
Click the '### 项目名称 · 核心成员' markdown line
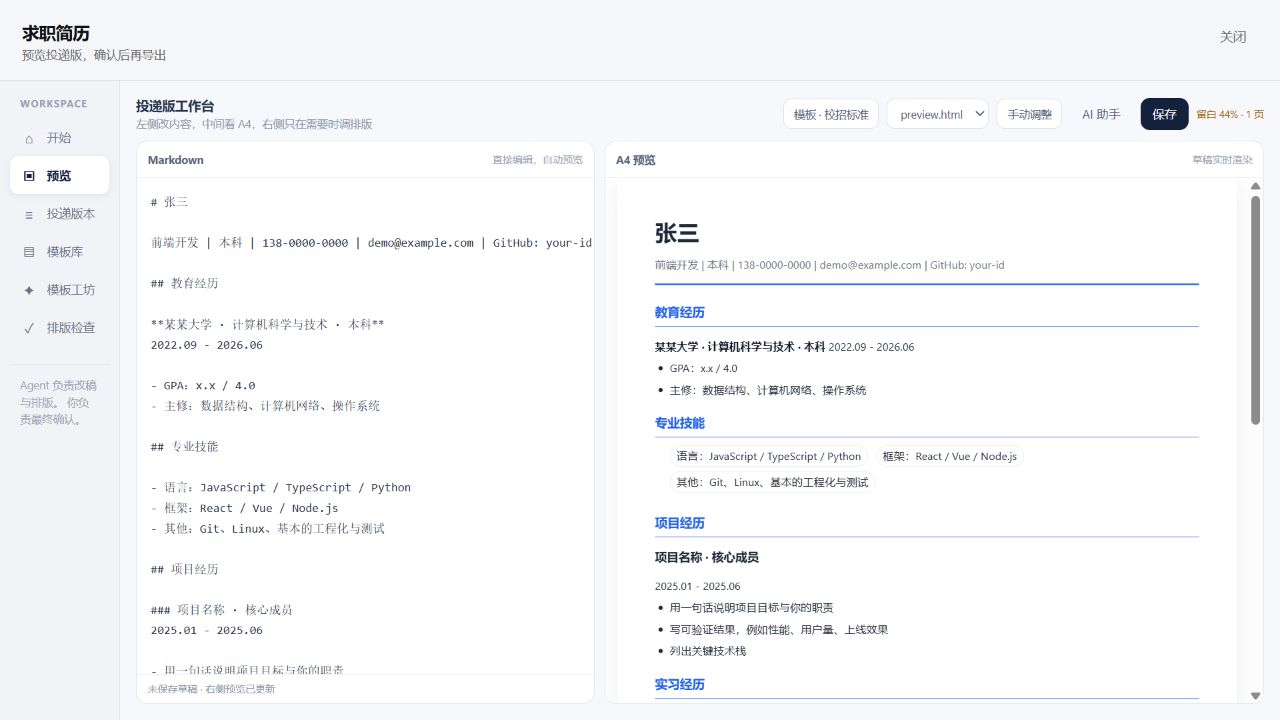(x=222, y=610)
